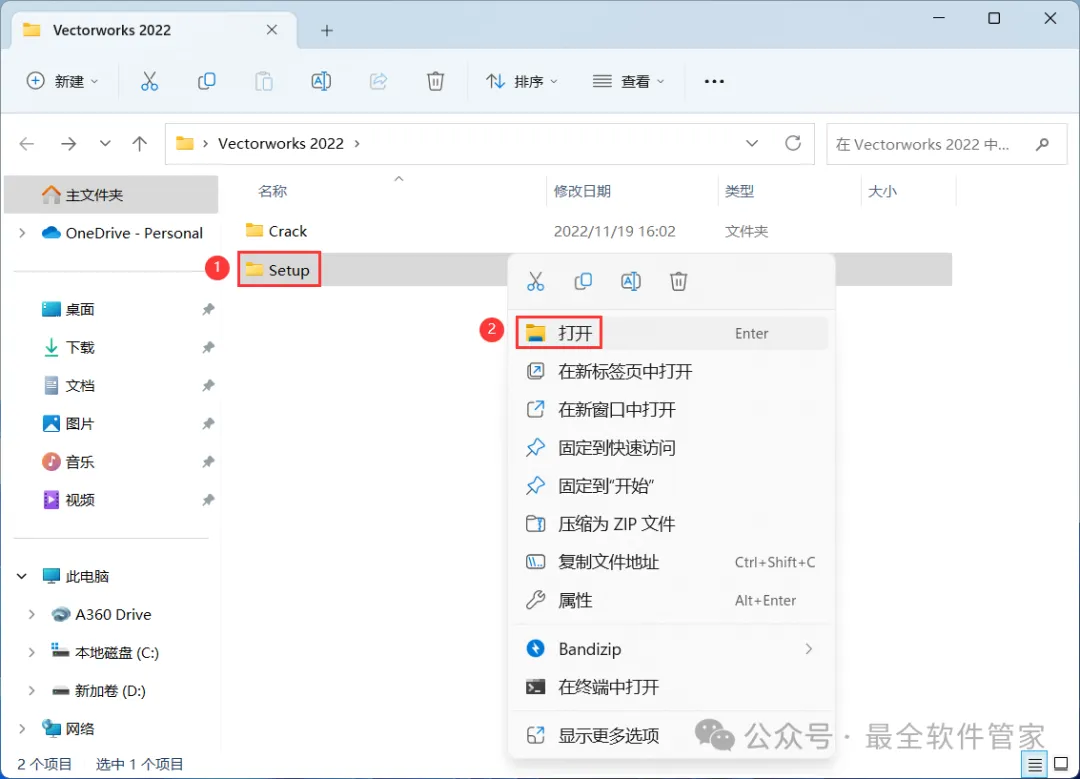The width and height of the screenshot is (1080, 779).
Task: Unpin 文档 from quick access
Action: [x=208, y=386]
